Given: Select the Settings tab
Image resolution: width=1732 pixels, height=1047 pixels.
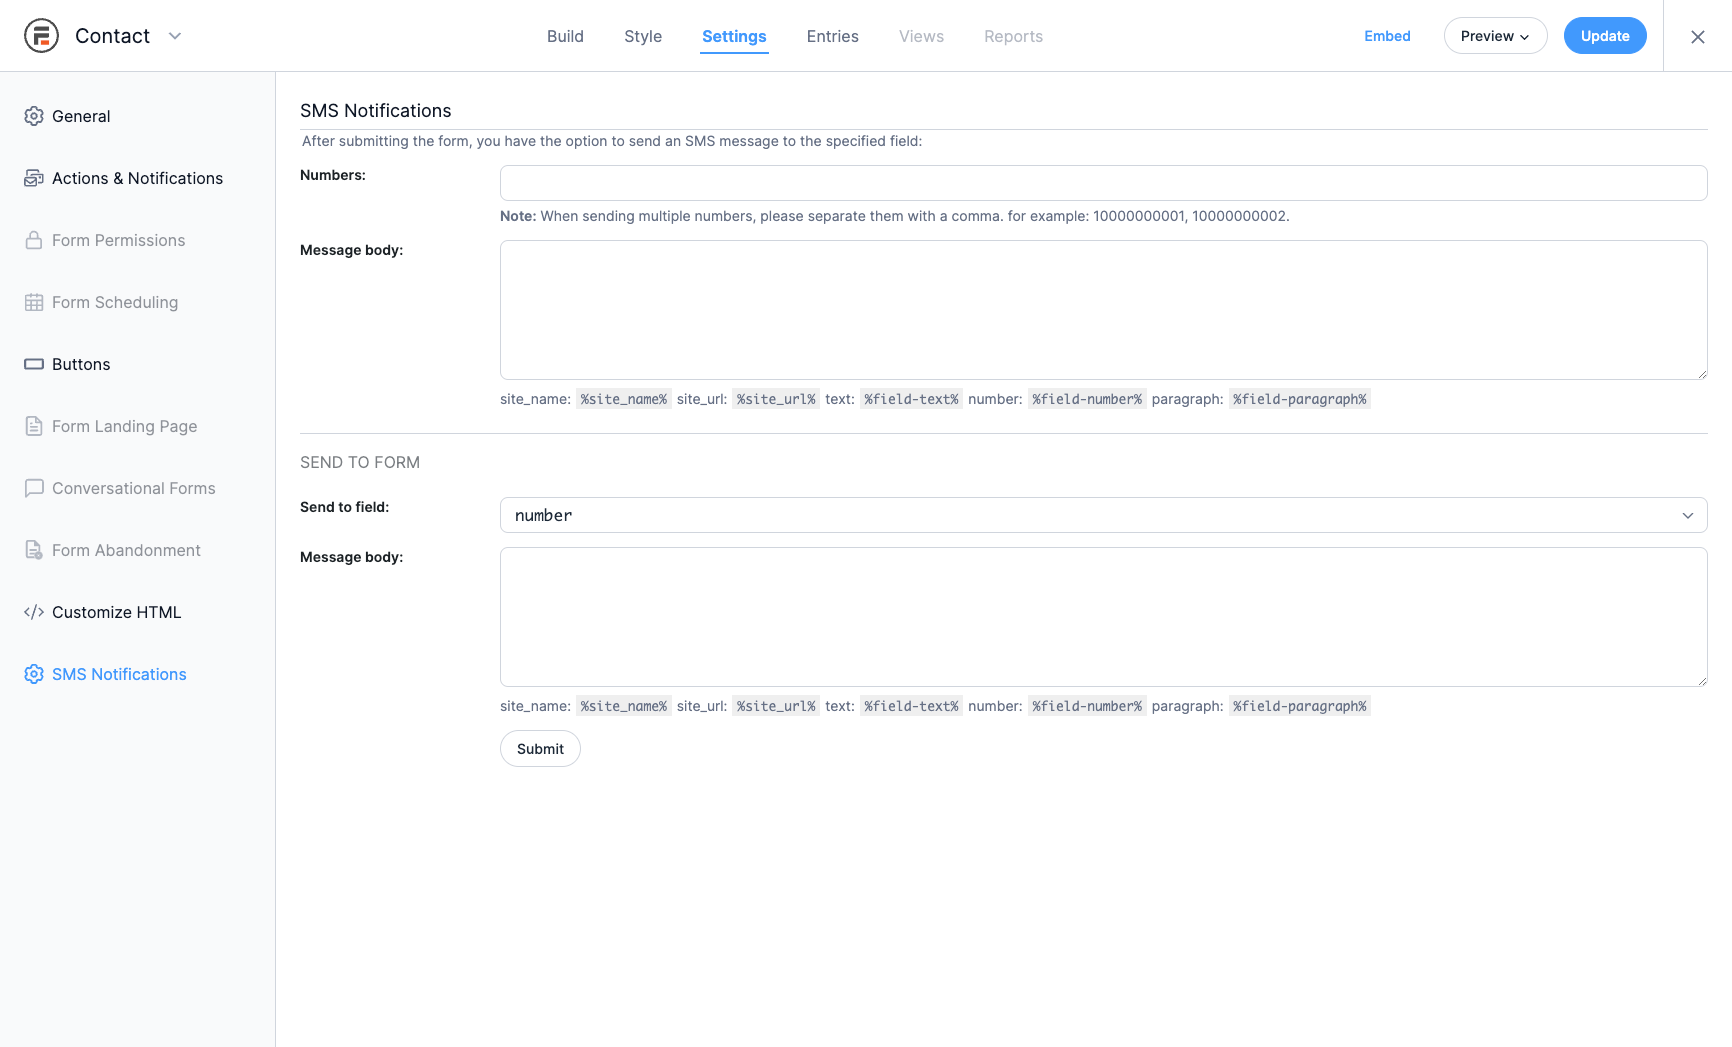Looking at the screenshot, I should [734, 36].
